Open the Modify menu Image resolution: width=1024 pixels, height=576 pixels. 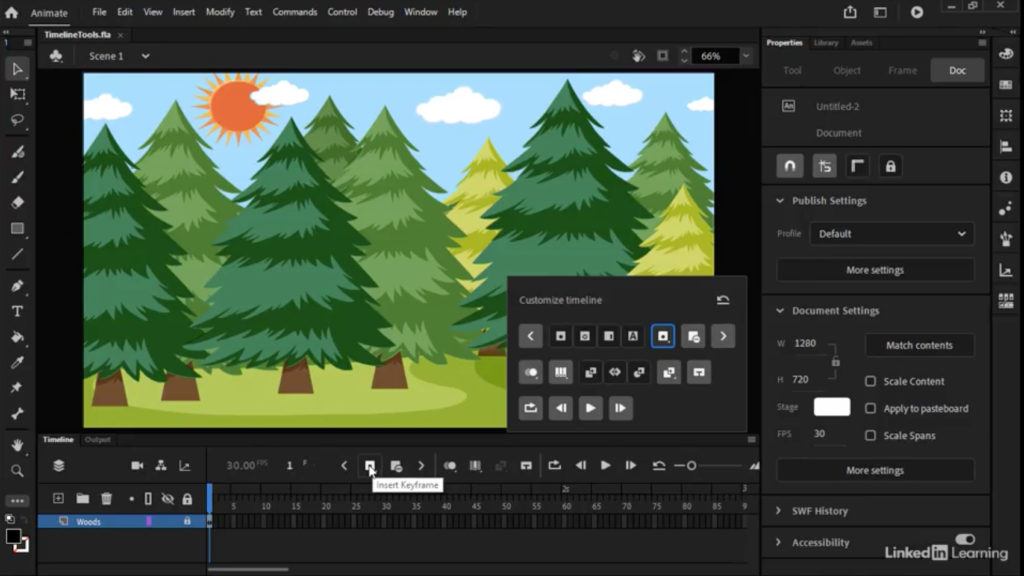(220, 12)
